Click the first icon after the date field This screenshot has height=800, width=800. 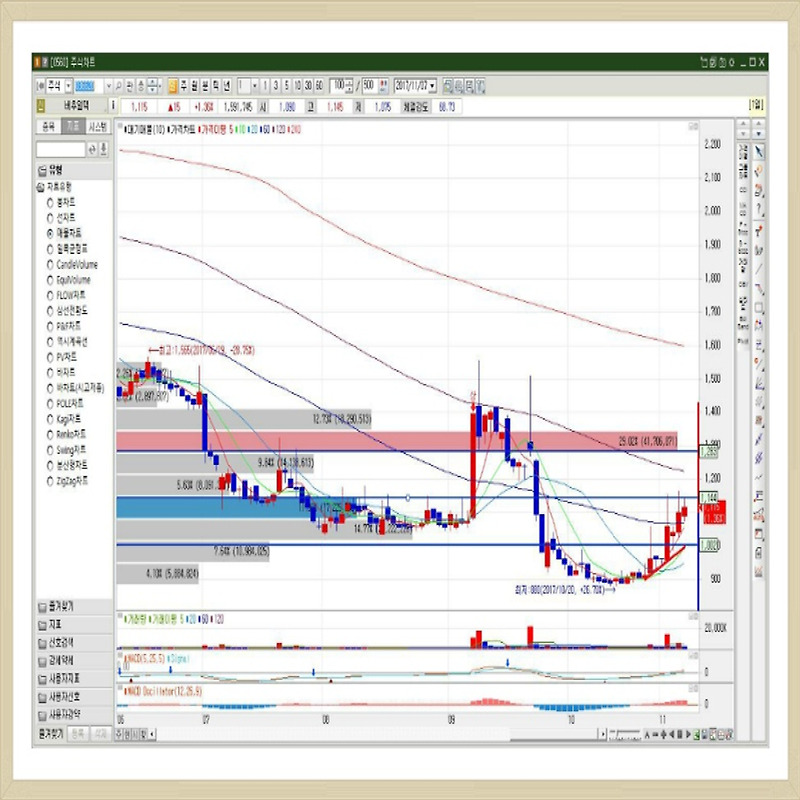pos(448,86)
